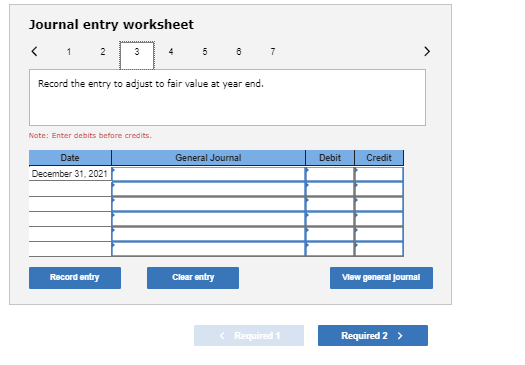This screenshot has height=365, width=525.
Task: Click the 'Enter debits before credits' note
Action: [90, 136]
